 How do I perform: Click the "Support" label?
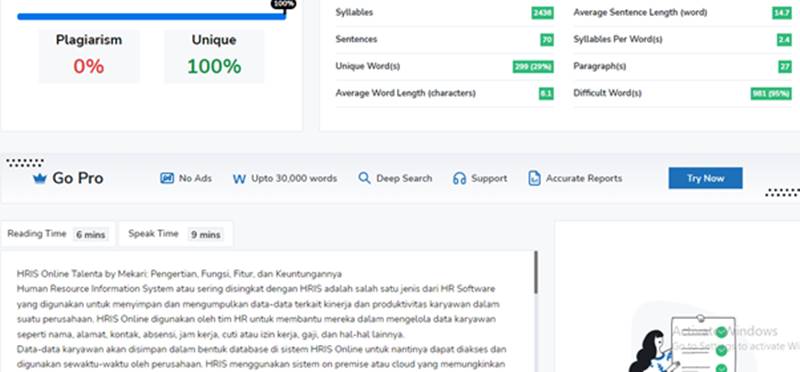pos(489,179)
